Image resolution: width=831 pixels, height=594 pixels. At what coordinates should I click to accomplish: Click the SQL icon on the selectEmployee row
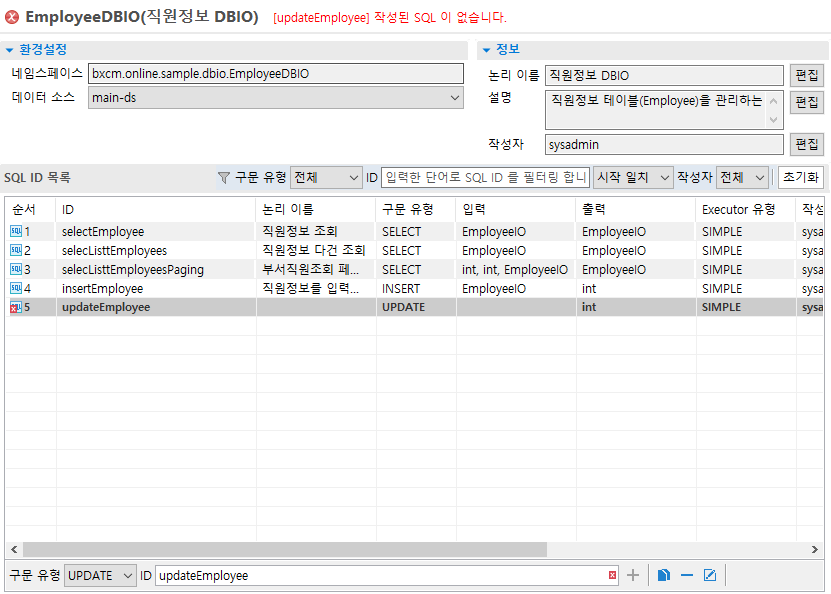coord(15,231)
